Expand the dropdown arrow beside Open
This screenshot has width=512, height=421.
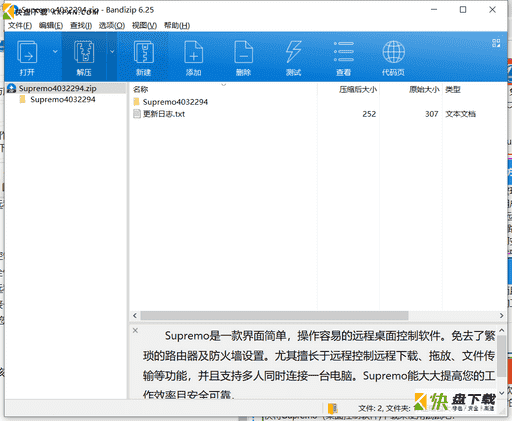click(x=55, y=51)
